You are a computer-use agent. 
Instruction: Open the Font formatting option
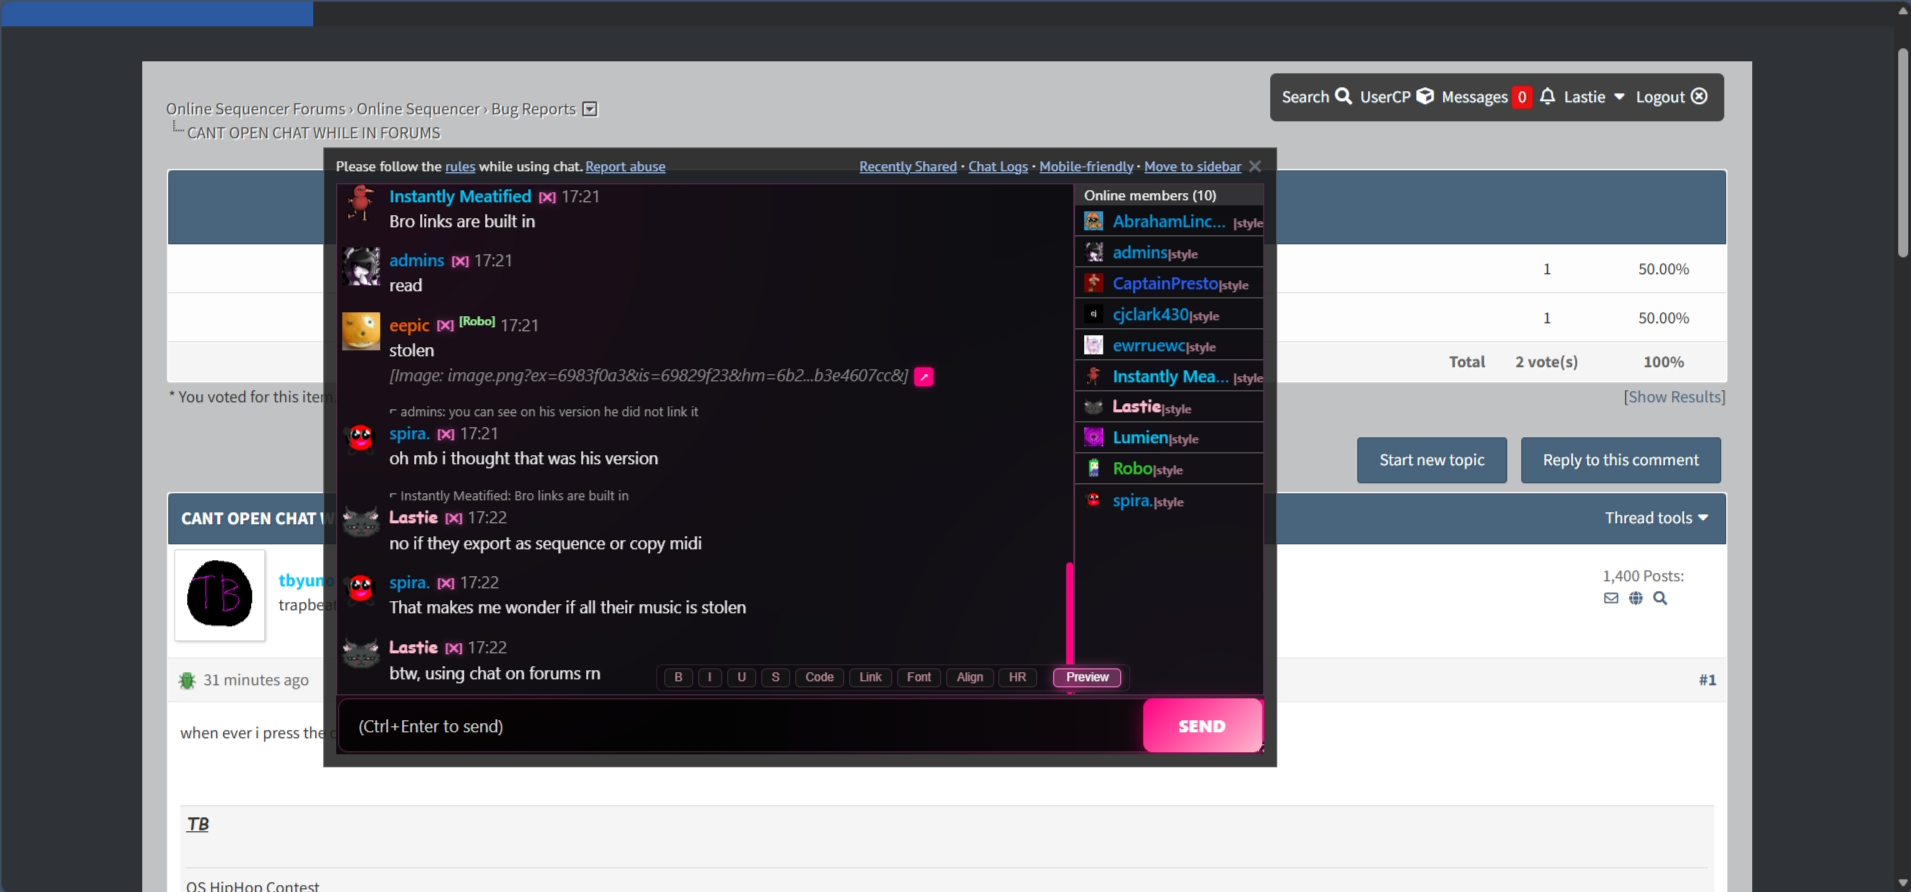click(919, 677)
